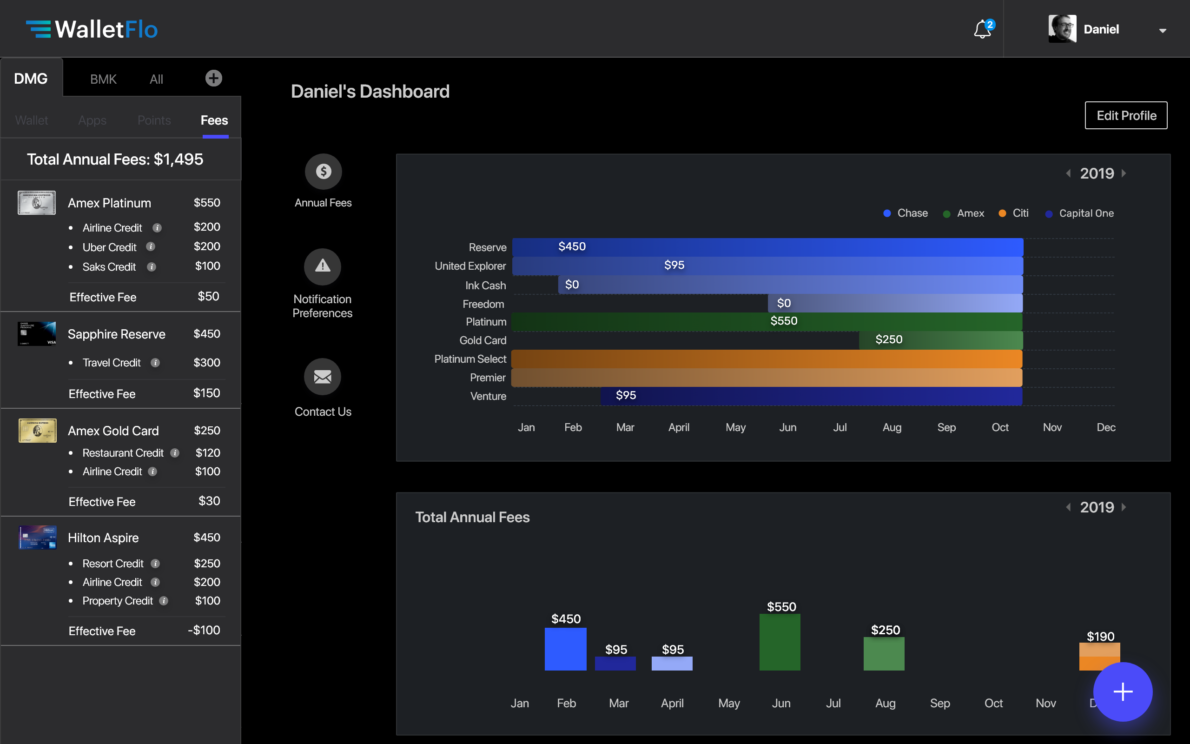Show info for Travel Credit
Image resolution: width=1190 pixels, height=744 pixels.
click(156, 363)
